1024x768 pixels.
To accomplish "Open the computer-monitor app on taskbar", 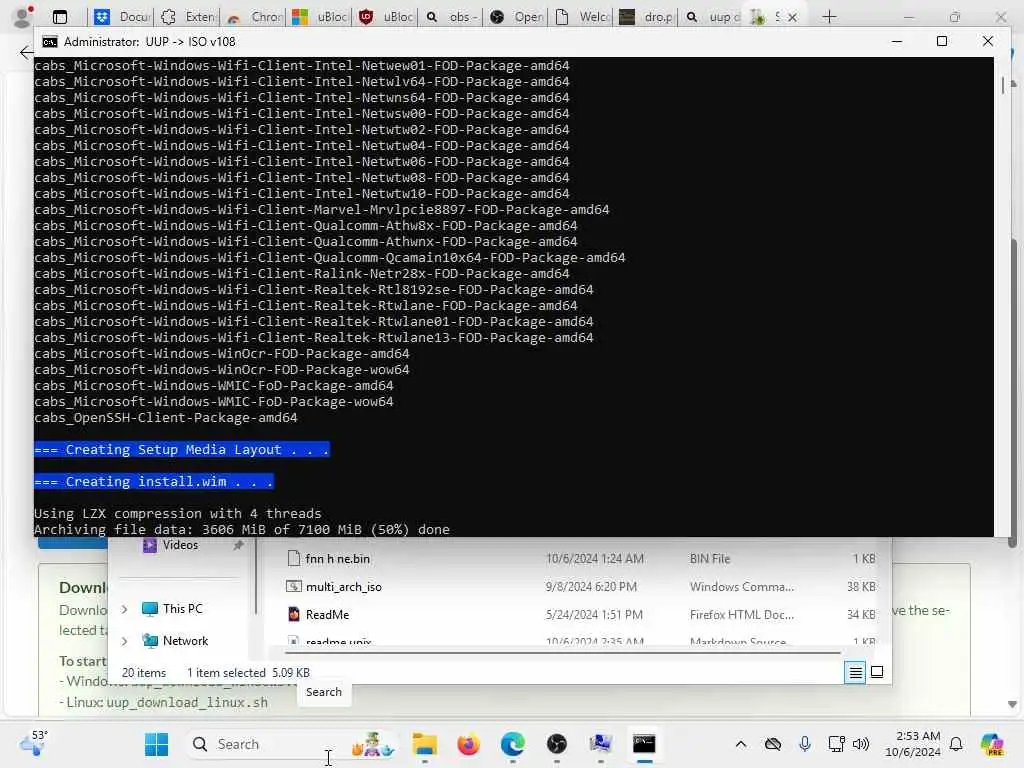I will point(600,744).
